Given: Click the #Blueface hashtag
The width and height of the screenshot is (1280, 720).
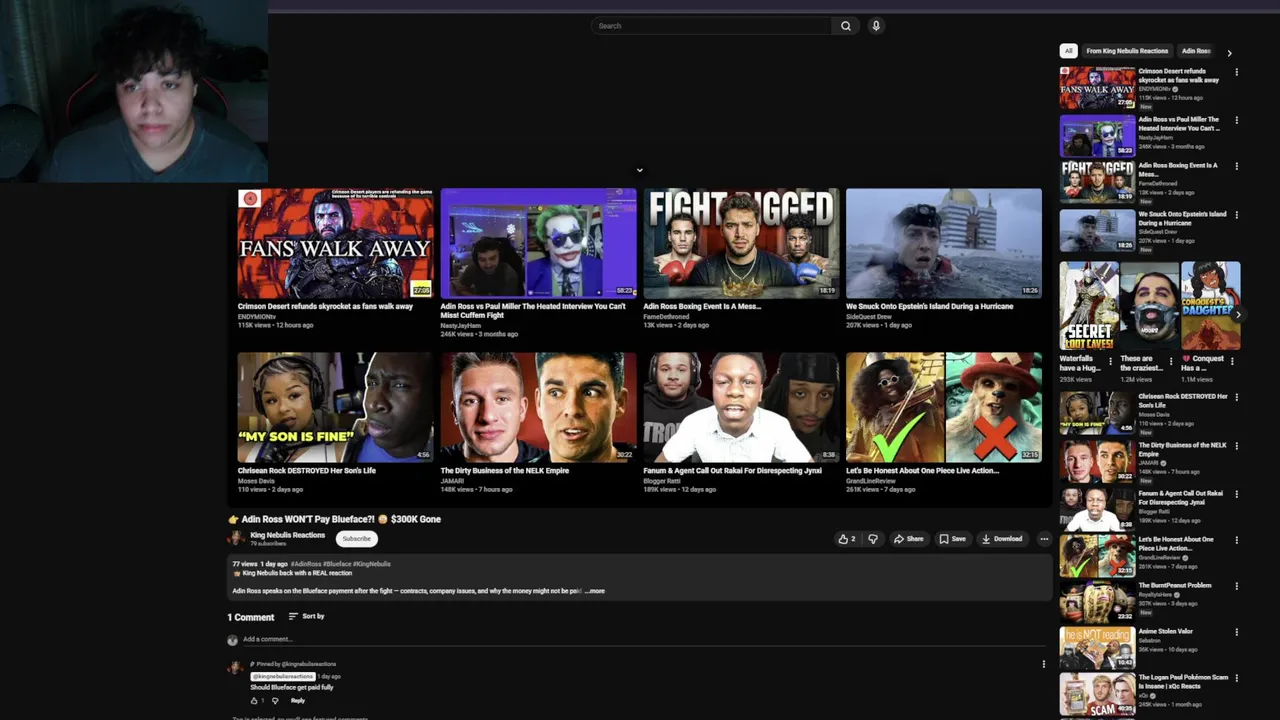Looking at the screenshot, I should [x=336, y=564].
